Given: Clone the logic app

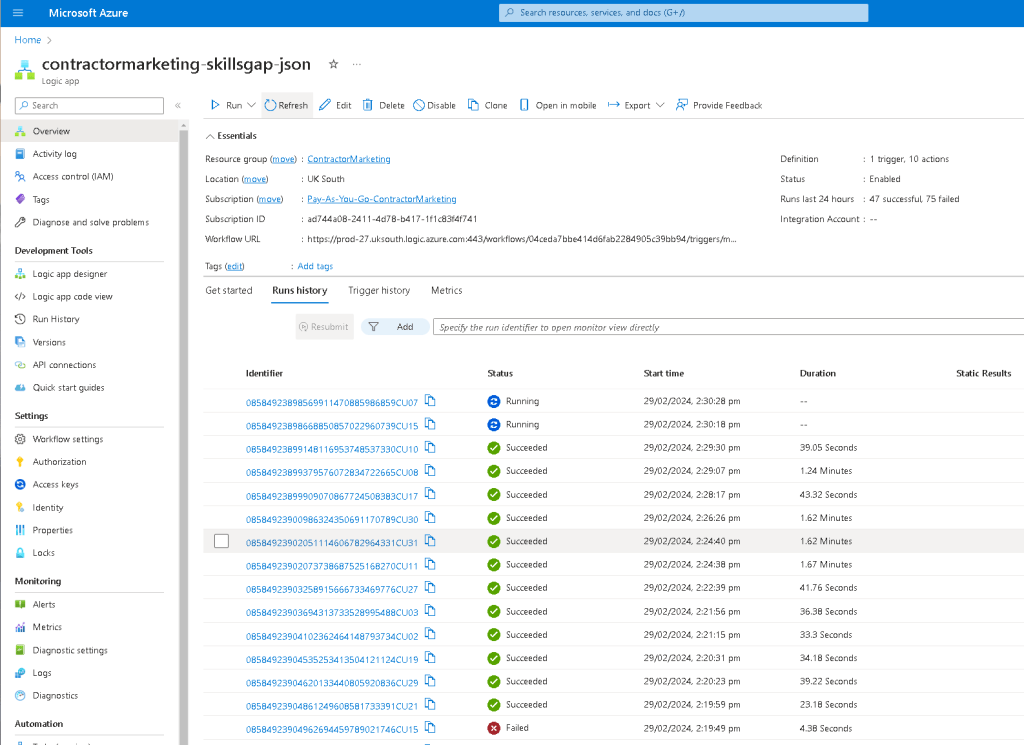Looking at the screenshot, I should 488,105.
